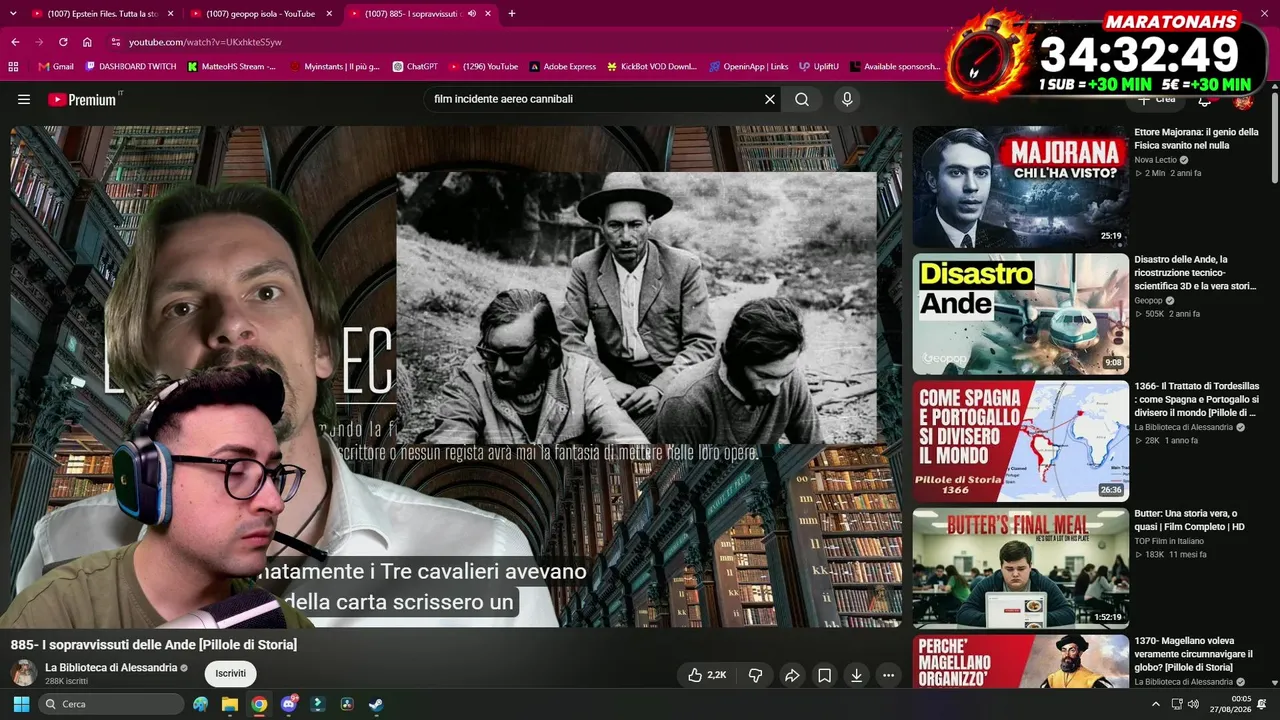The width and height of the screenshot is (1280, 720).
Task: Open a new browser tab
Action: click(512, 14)
